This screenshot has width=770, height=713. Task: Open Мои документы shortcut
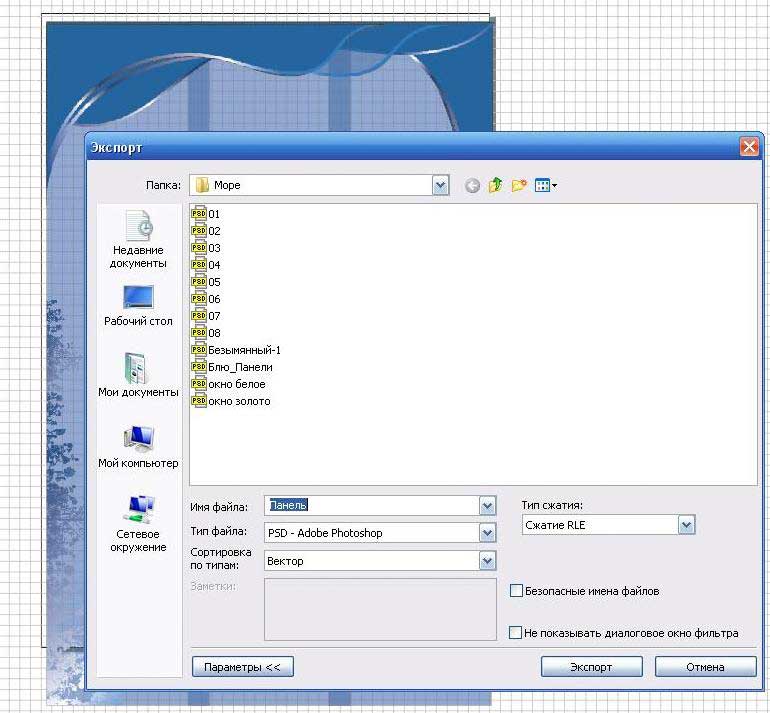click(x=138, y=375)
